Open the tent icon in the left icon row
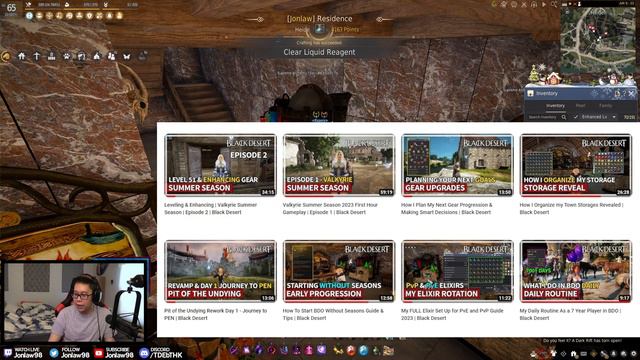 click(97, 56)
